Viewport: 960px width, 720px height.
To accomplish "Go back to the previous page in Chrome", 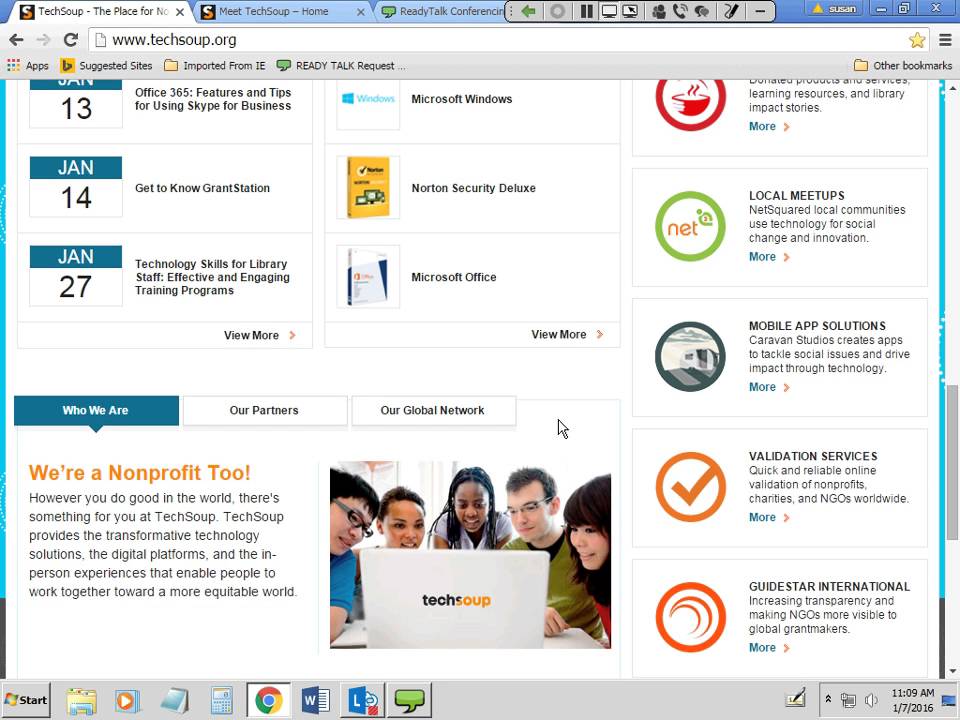I will (17, 40).
